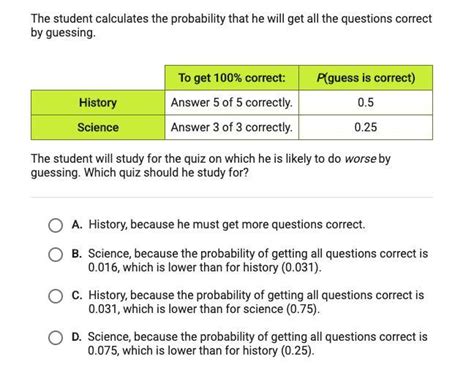Click the green 'History' row header
The image size is (474, 367).
(x=98, y=103)
